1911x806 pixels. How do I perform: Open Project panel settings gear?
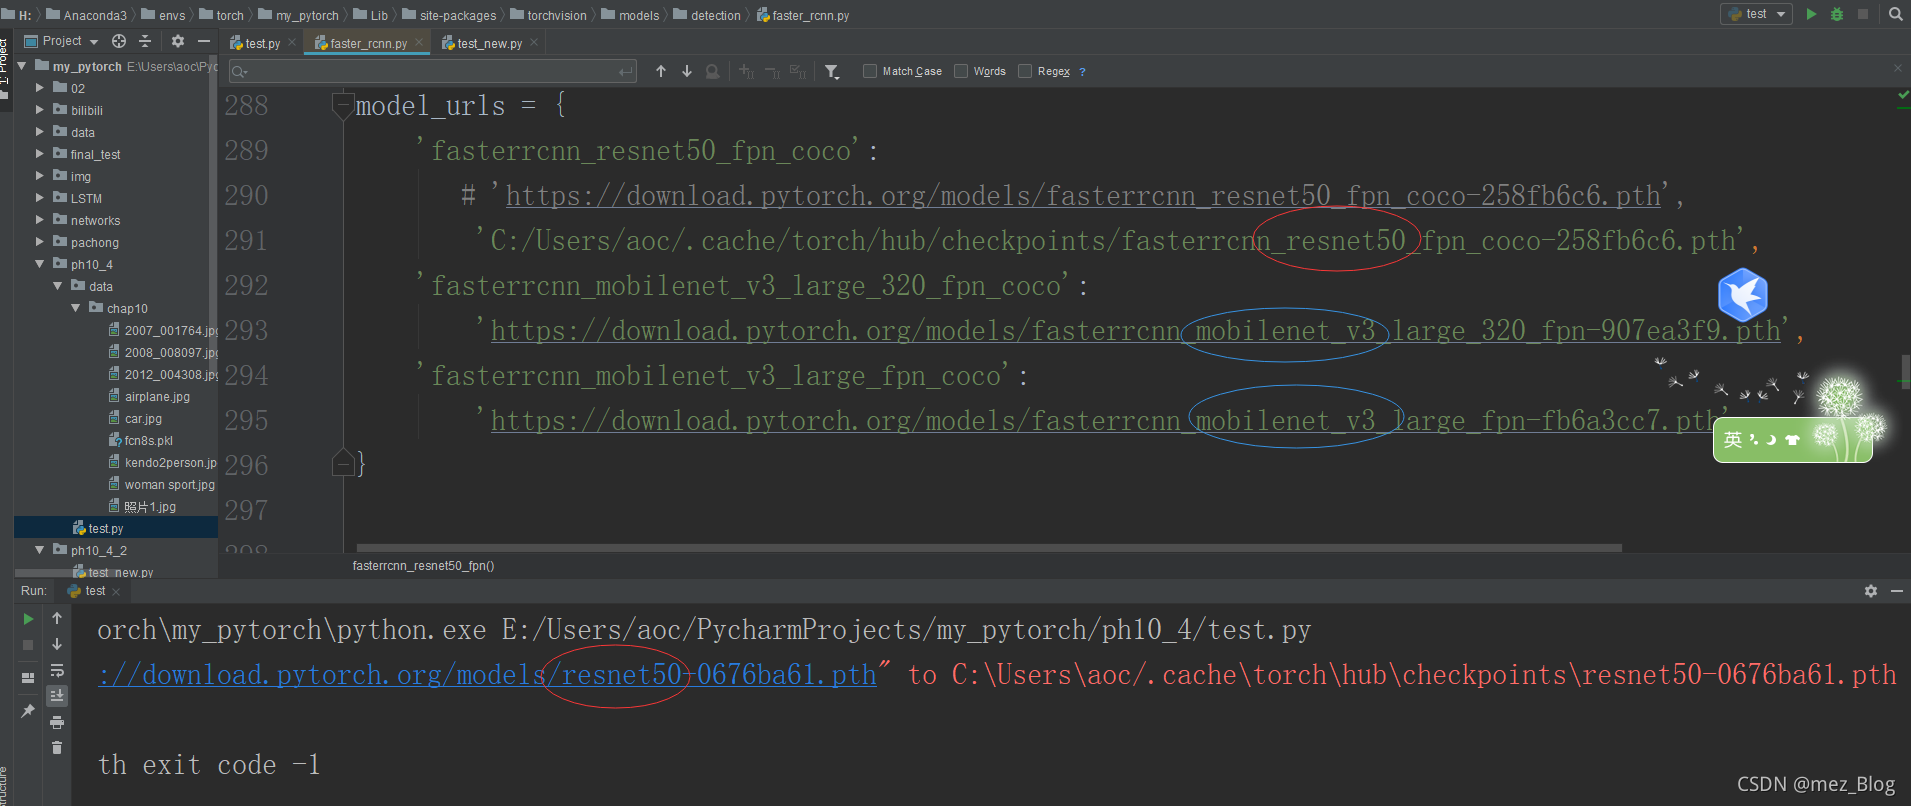178,41
